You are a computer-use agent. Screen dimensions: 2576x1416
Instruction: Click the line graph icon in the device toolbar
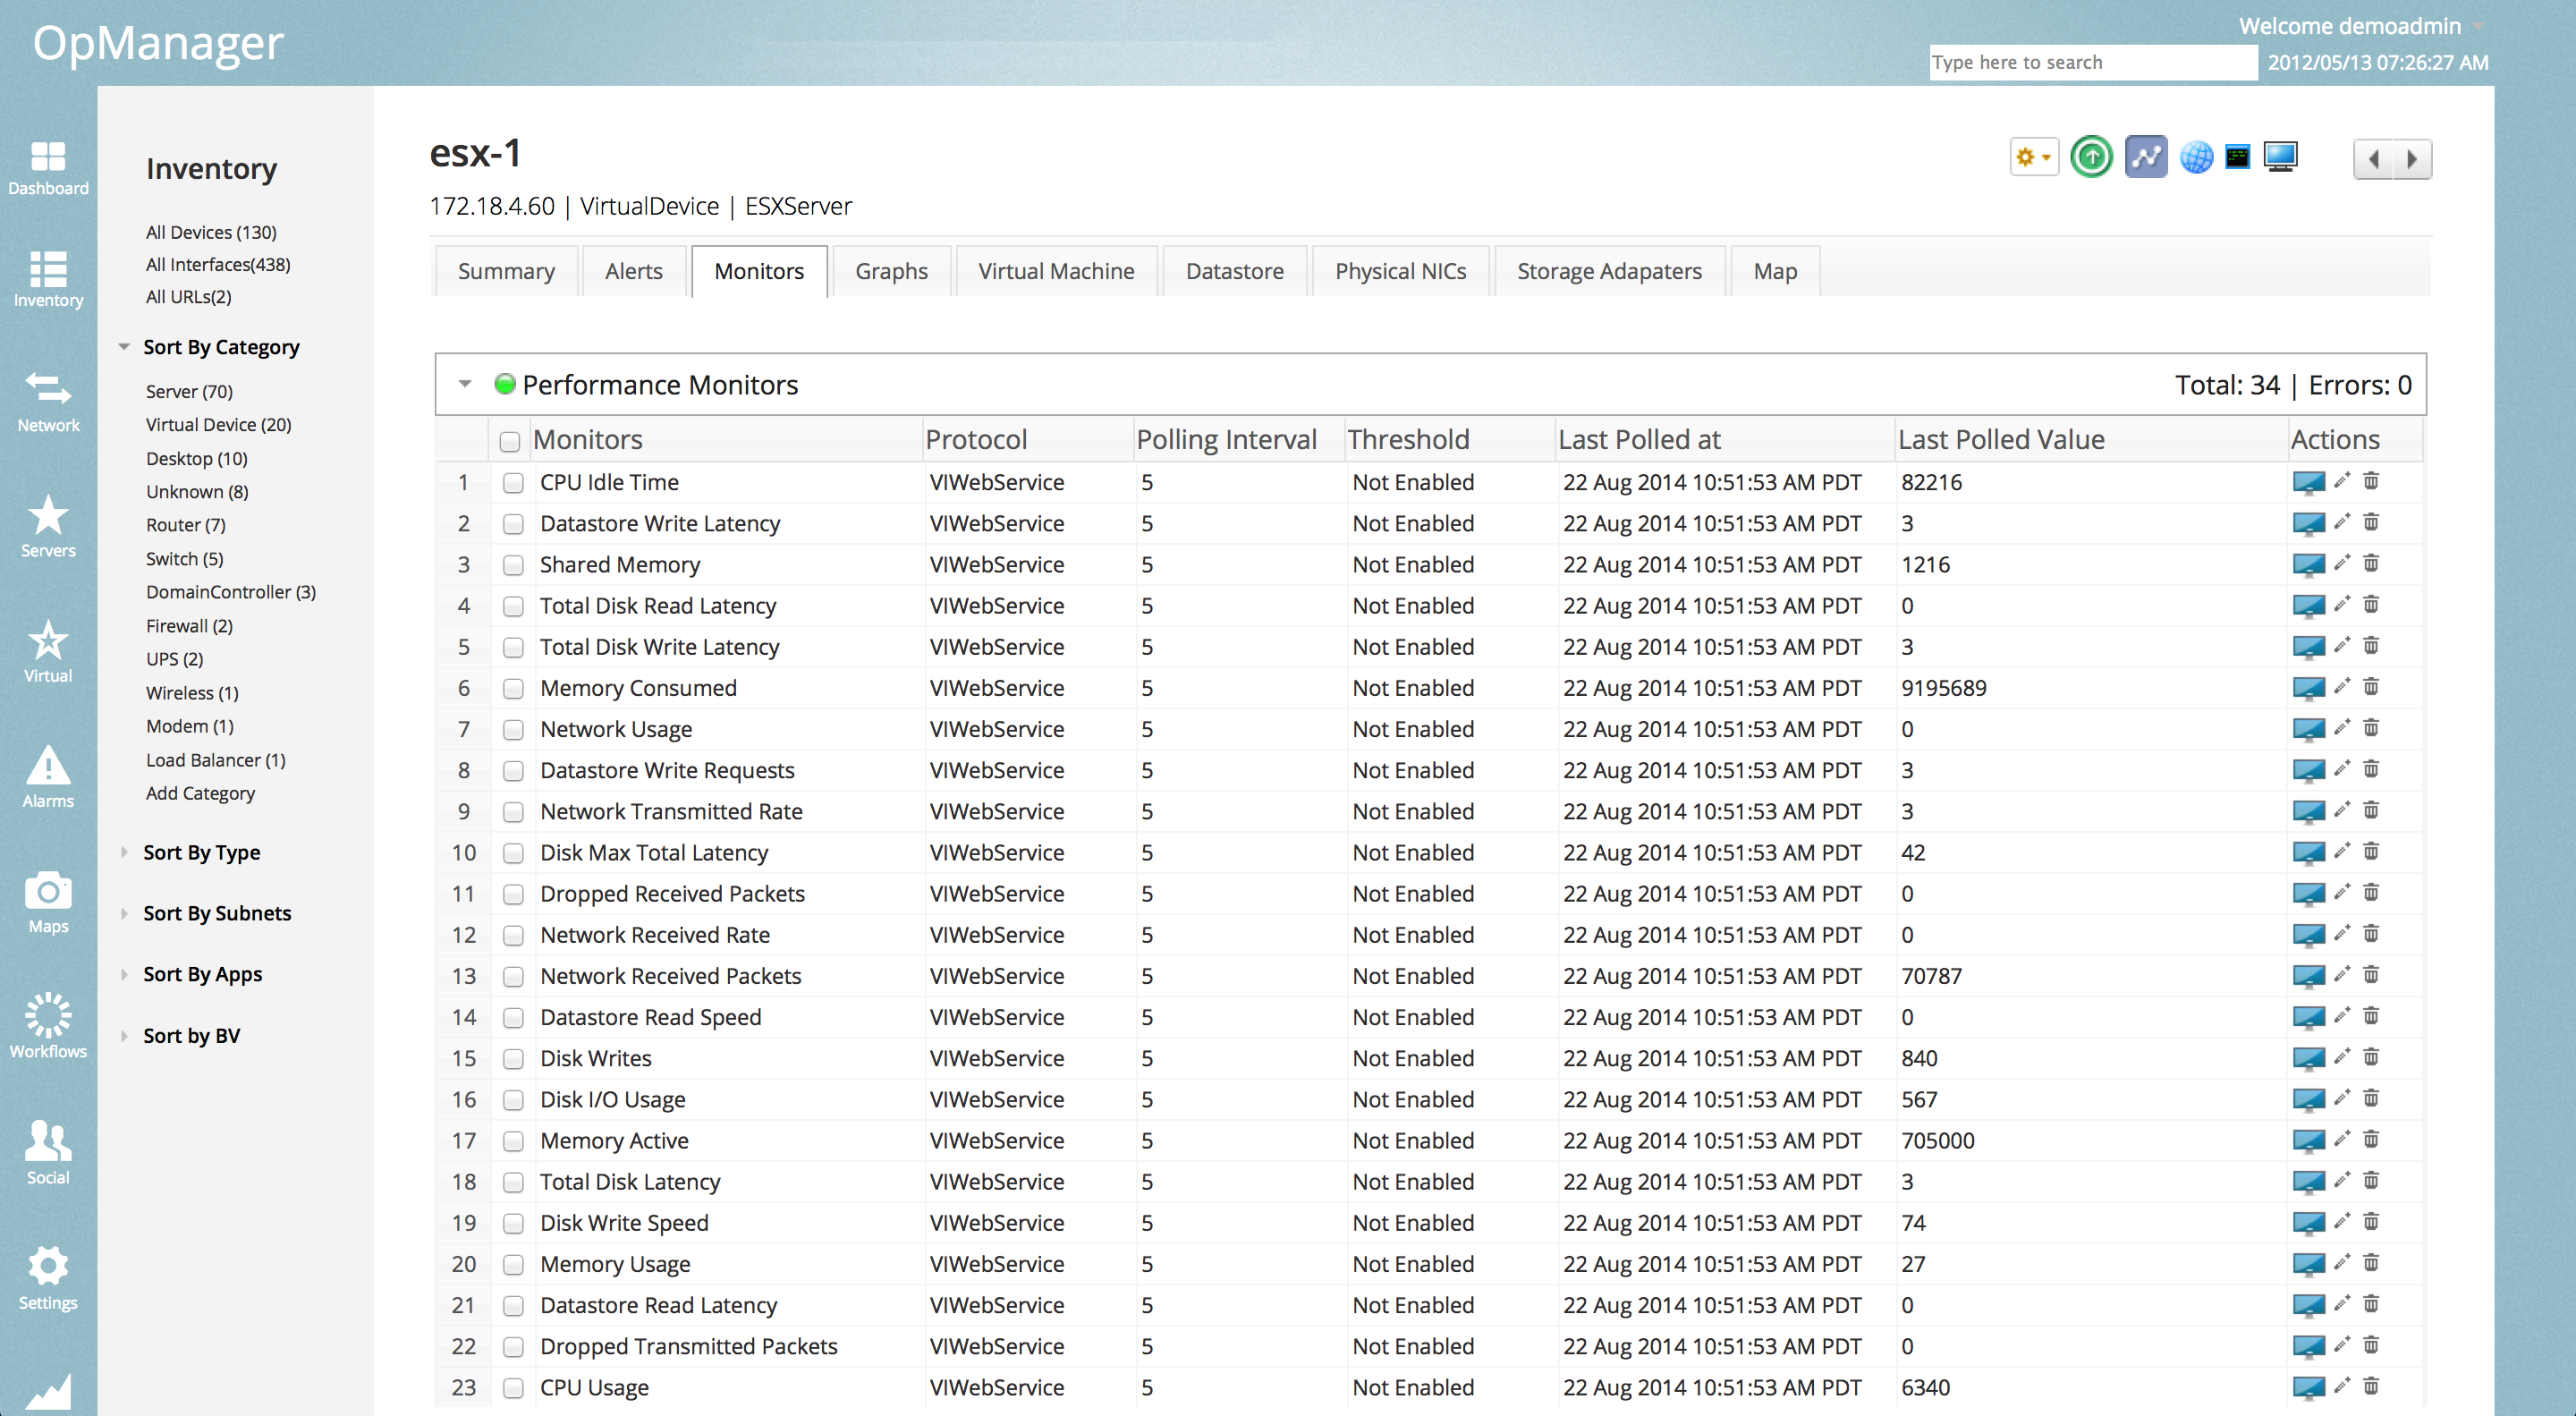(x=2145, y=157)
